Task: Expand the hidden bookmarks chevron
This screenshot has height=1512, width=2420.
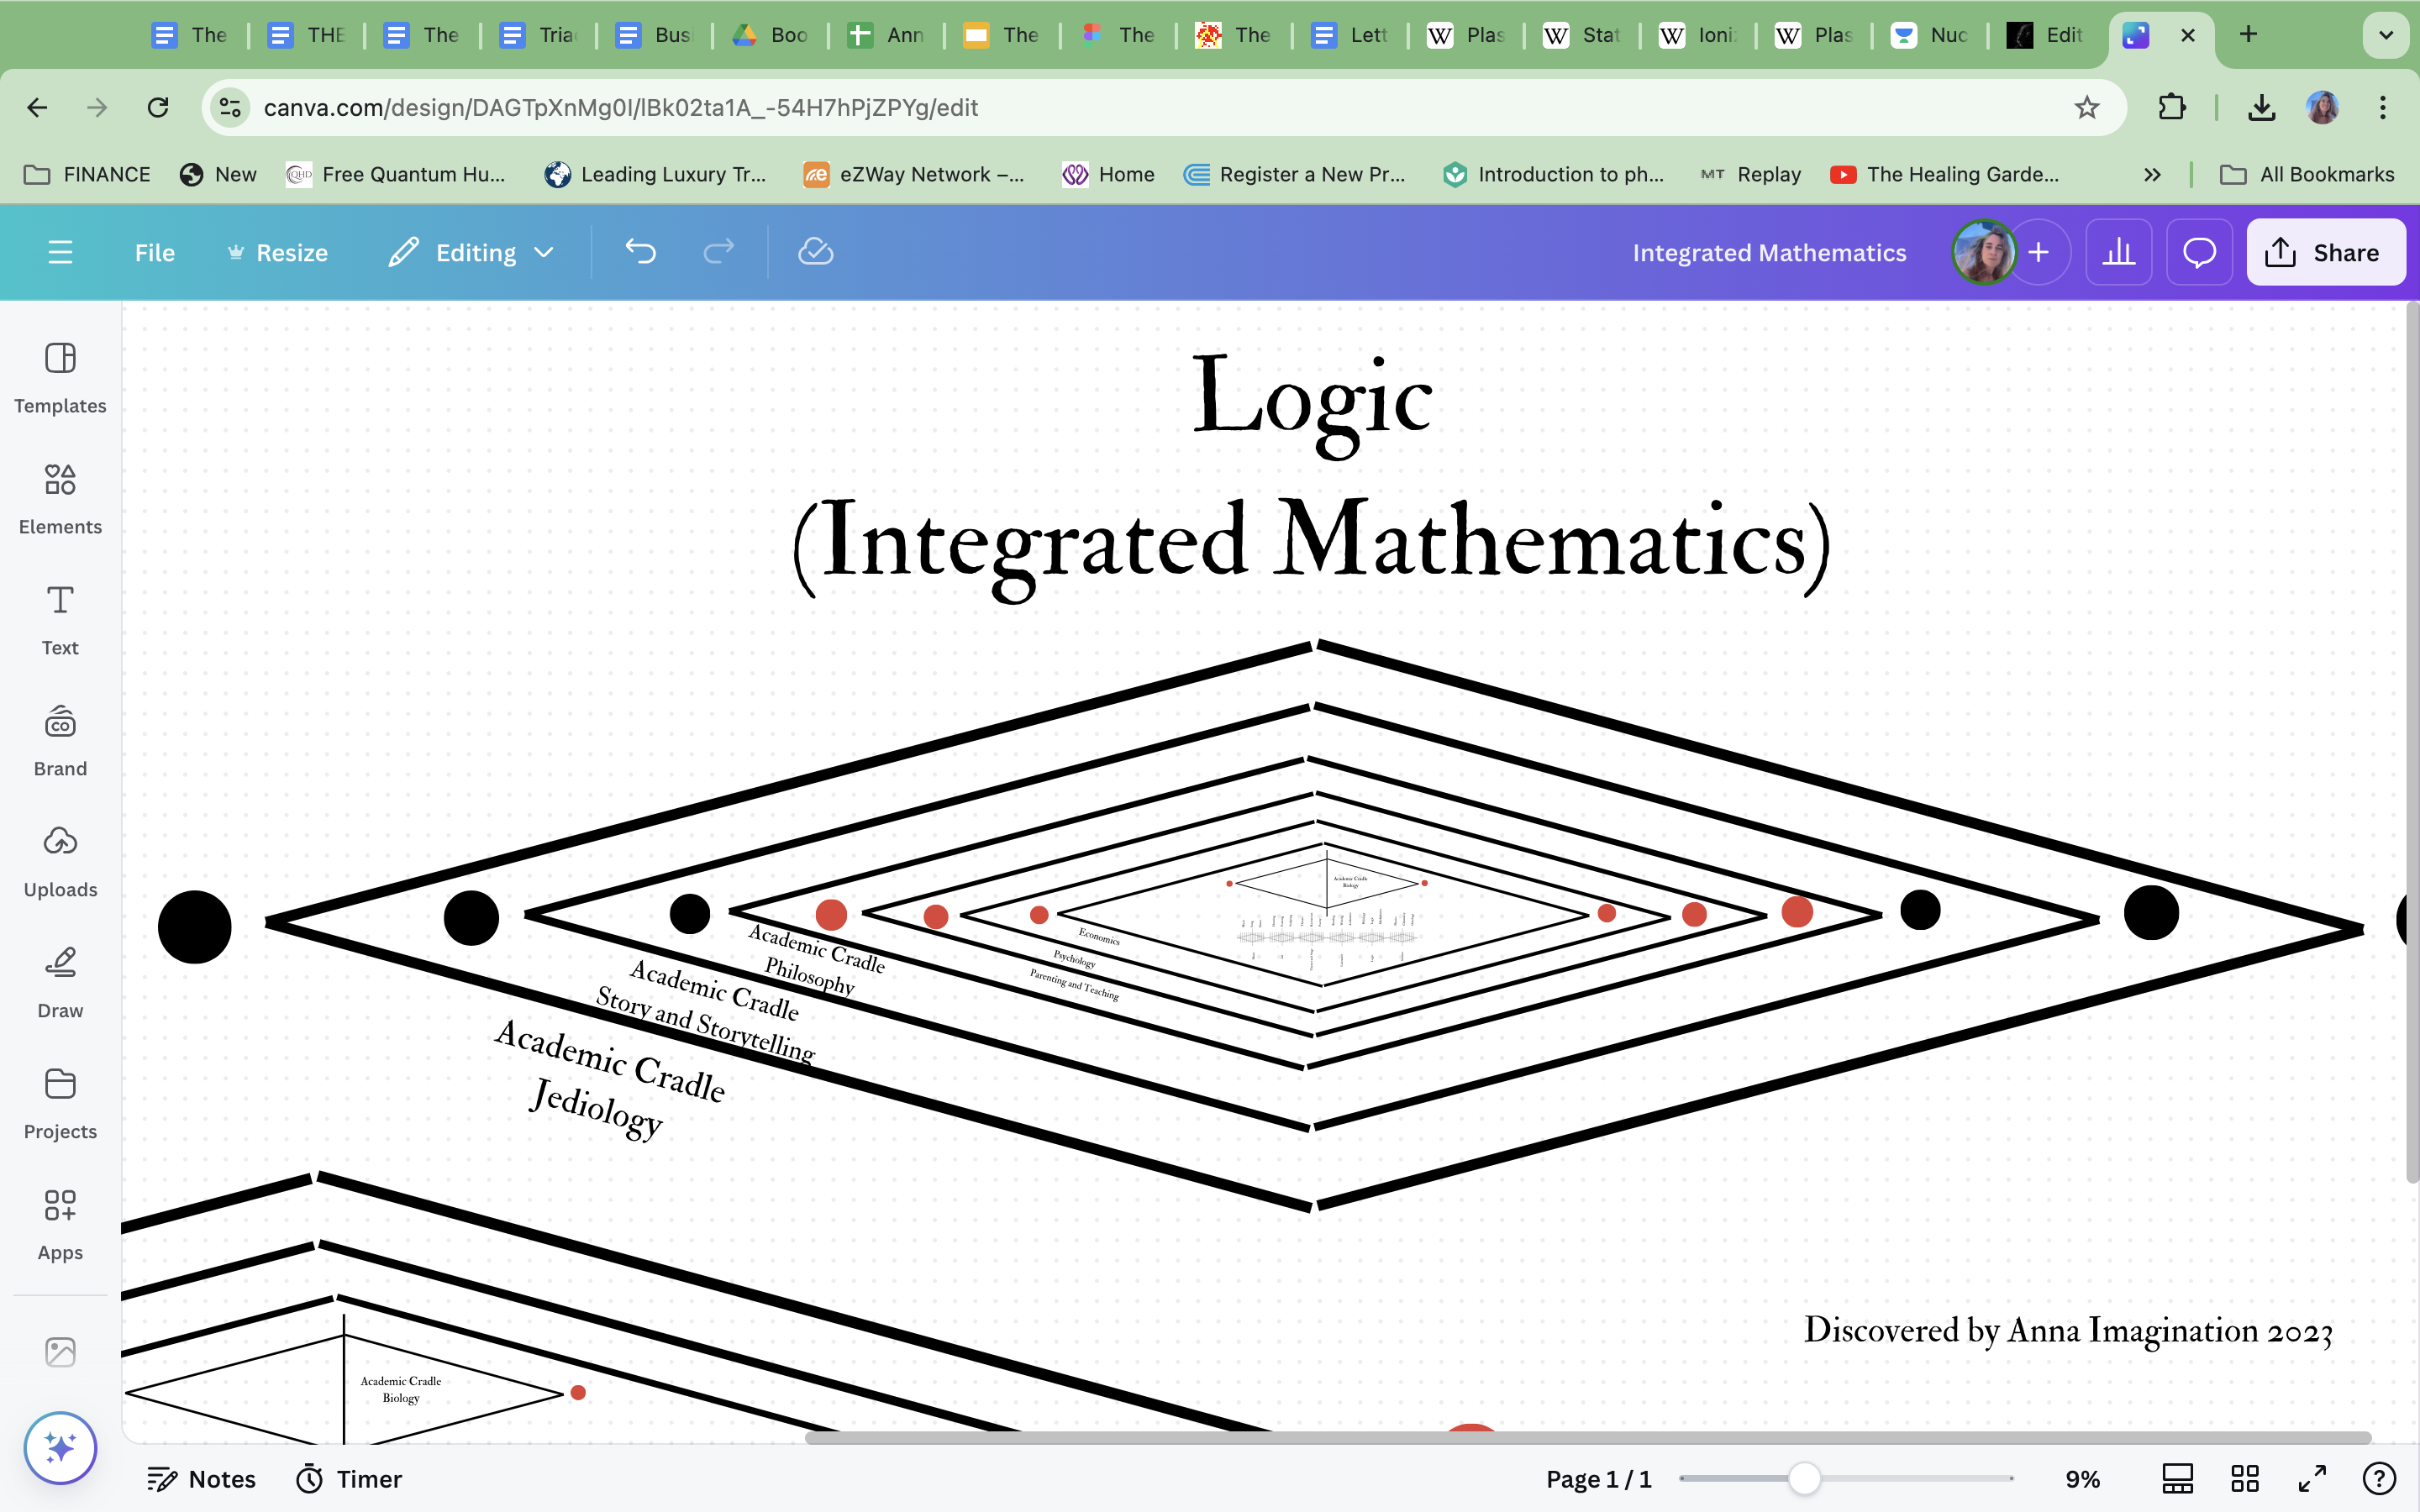Action: [2152, 174]
